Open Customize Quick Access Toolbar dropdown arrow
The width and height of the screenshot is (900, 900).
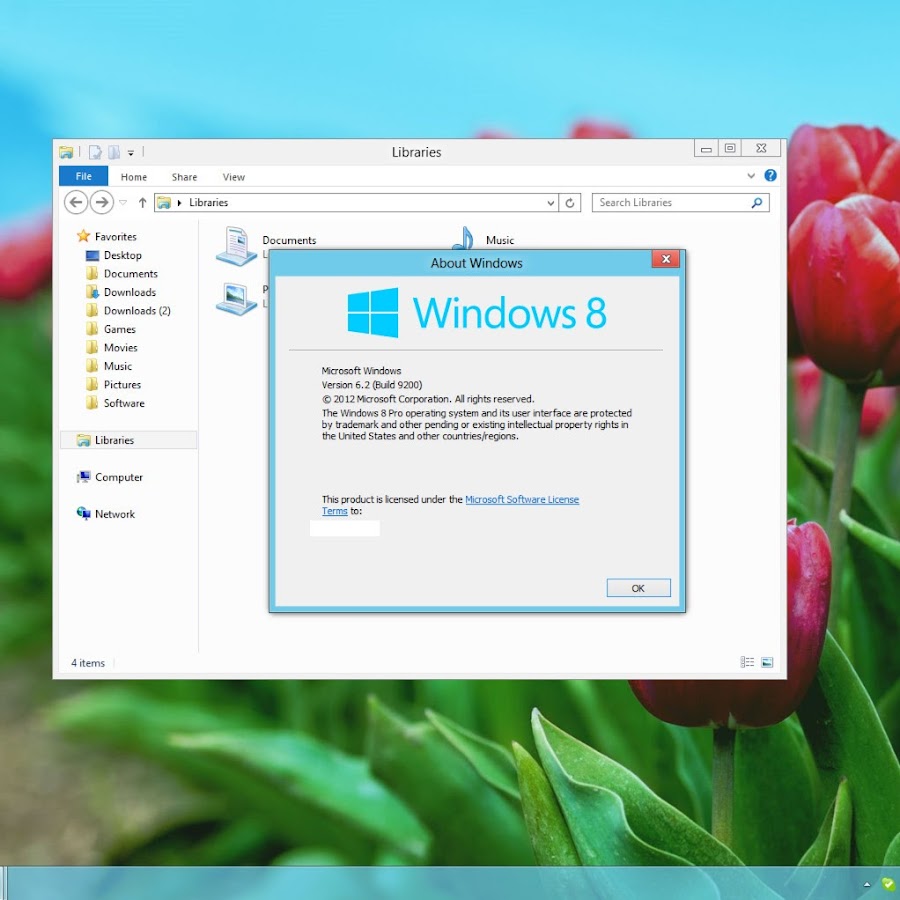click(x=131, y=153)
